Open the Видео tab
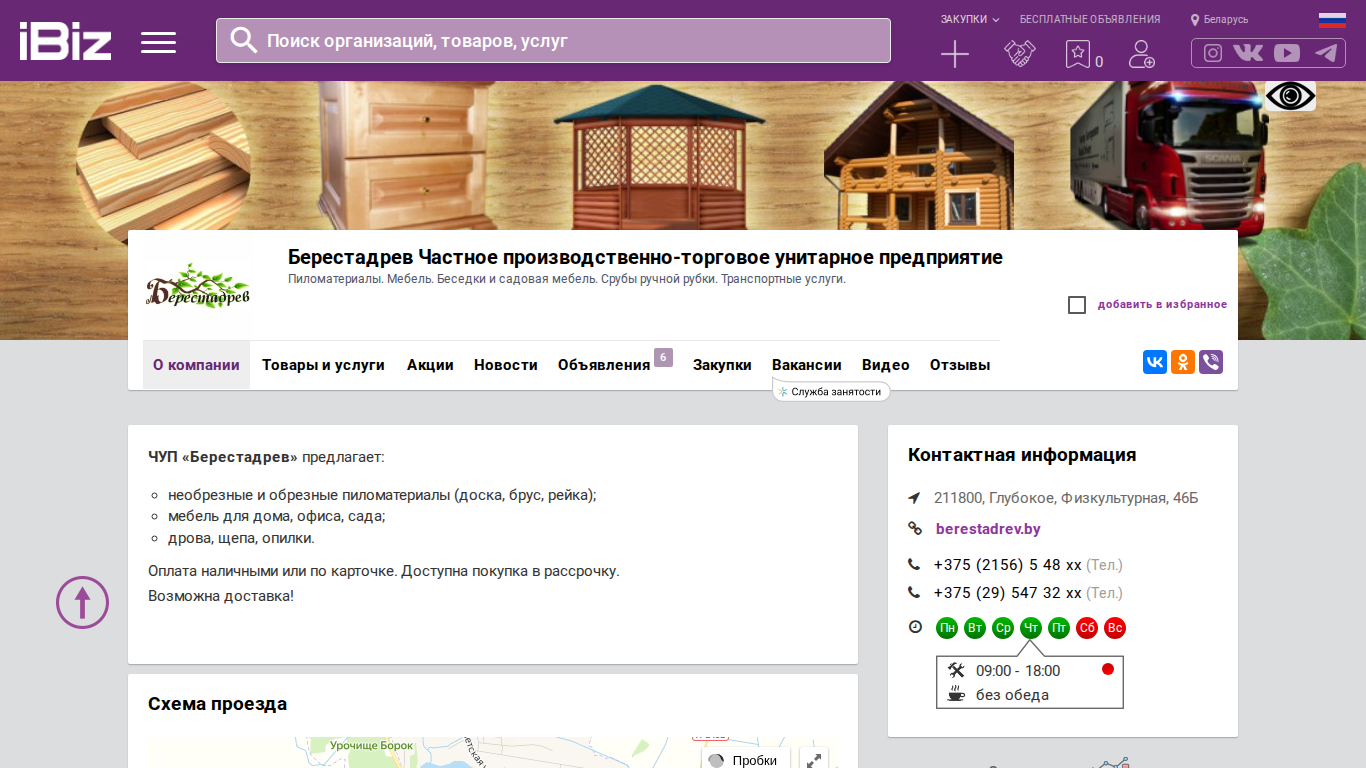Image resolution: width=1366 pixels, height=768 pixels. pyautogui.click(x=886, y=365)
